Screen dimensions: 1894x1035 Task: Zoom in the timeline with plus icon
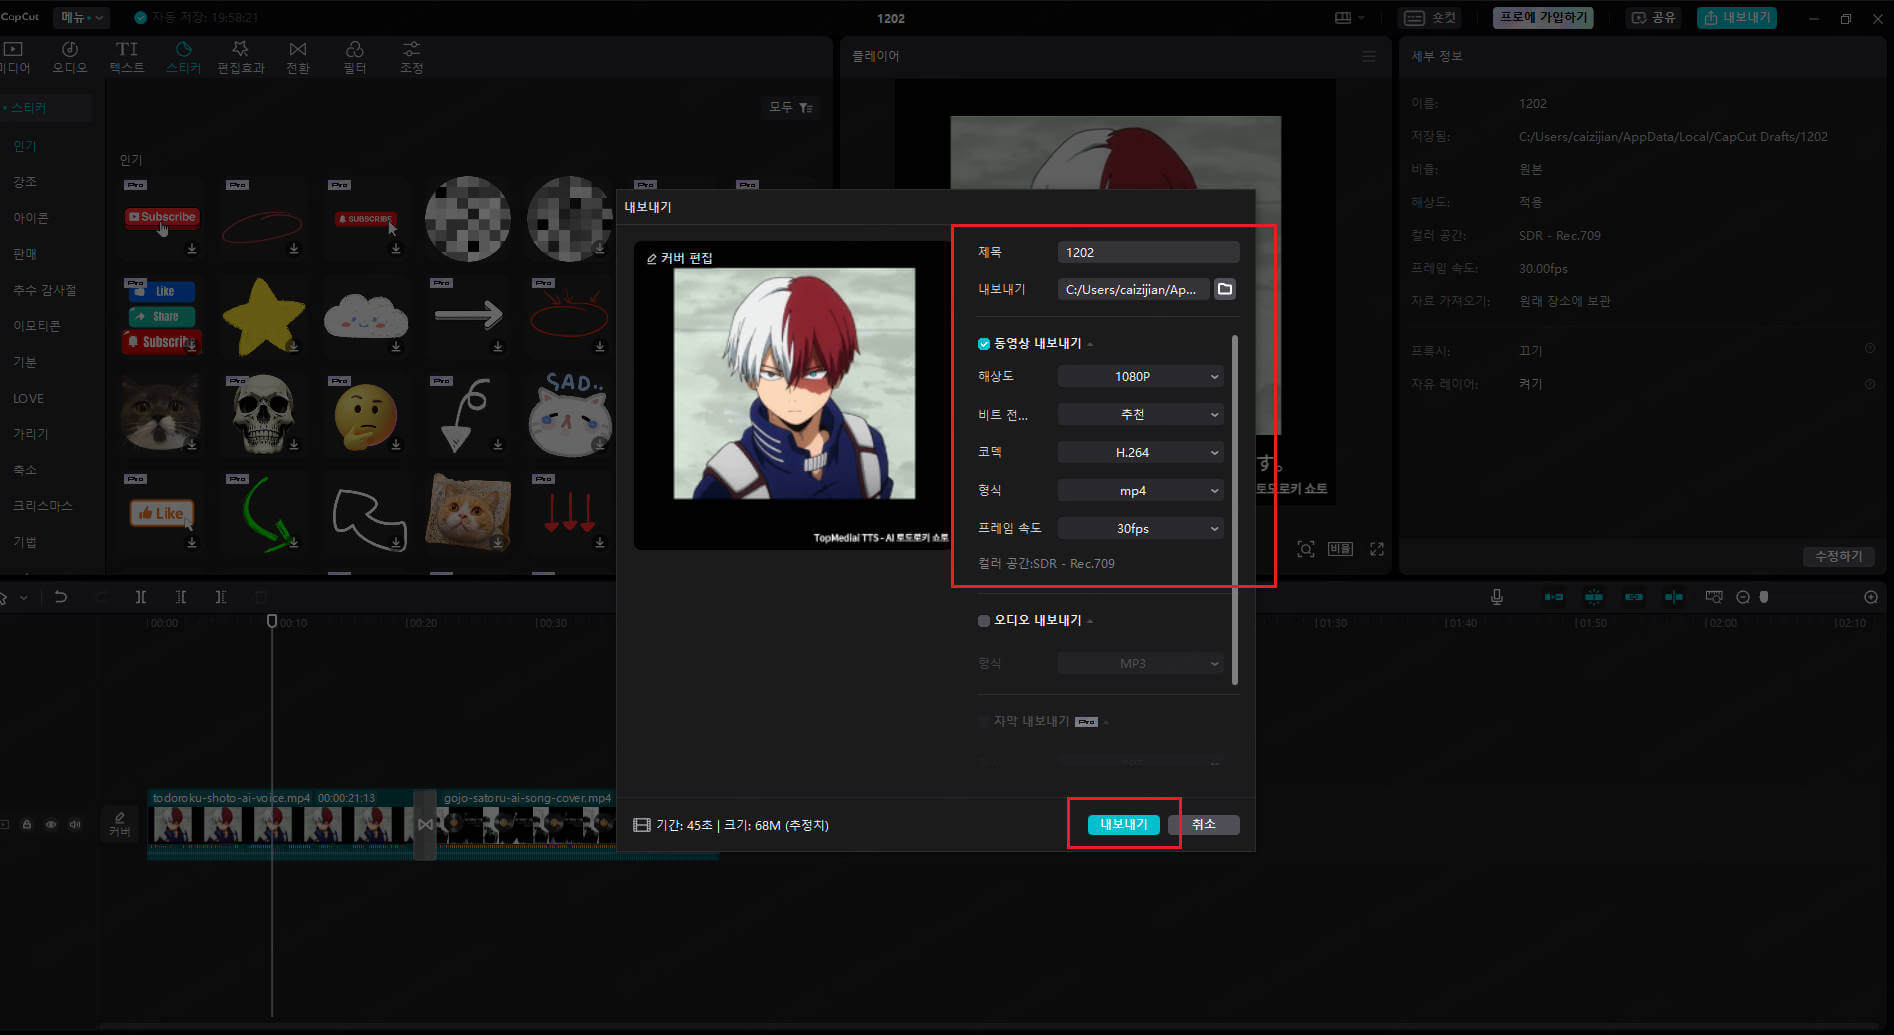[1871, 597]
